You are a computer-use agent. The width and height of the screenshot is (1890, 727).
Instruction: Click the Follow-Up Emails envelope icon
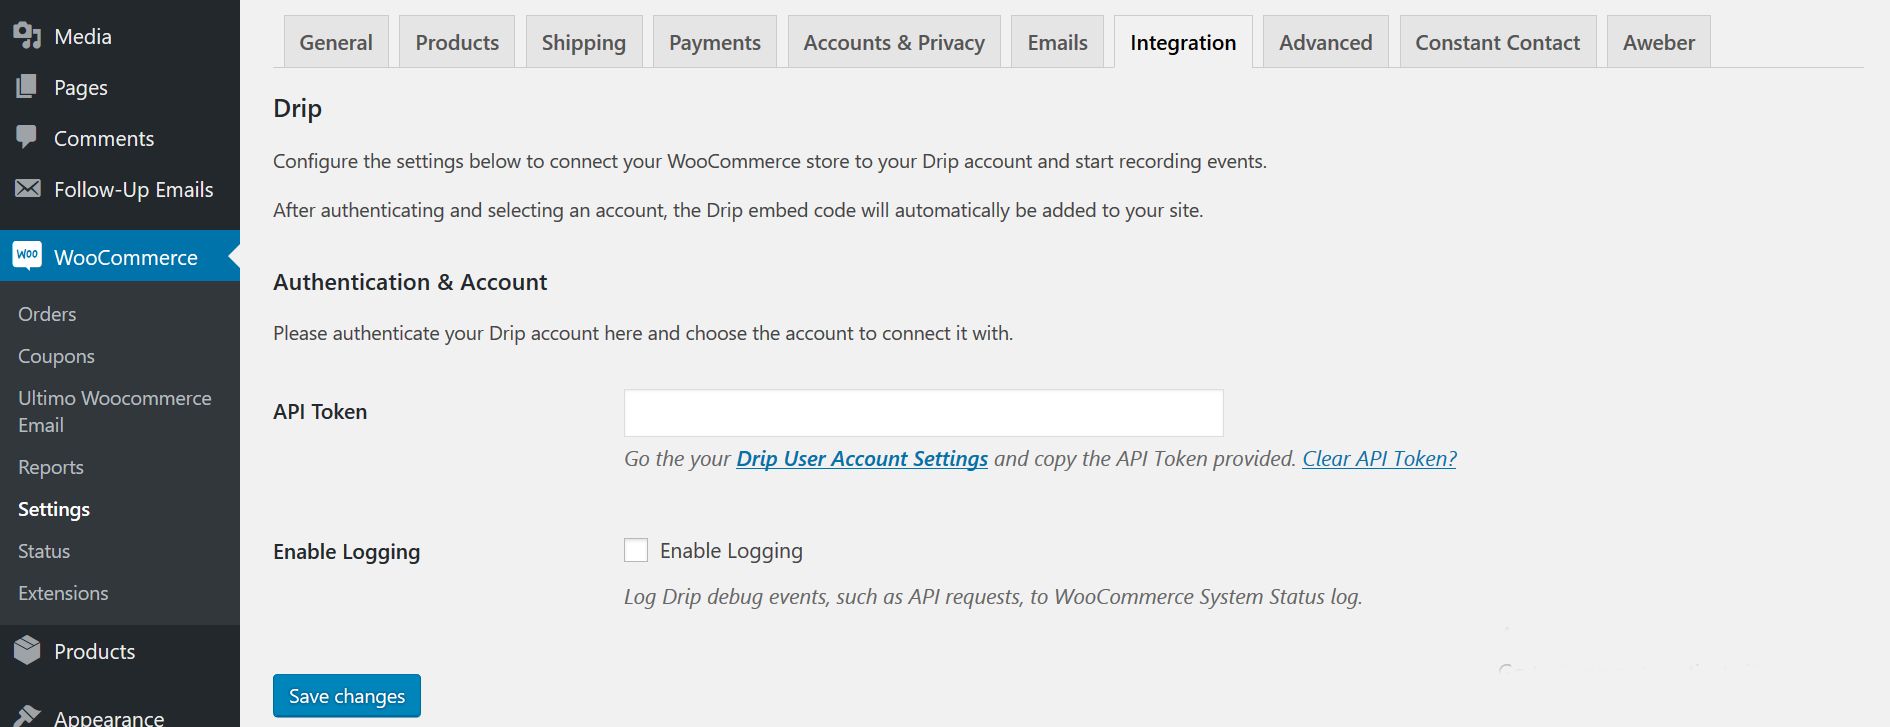click(x=27, y=188)
